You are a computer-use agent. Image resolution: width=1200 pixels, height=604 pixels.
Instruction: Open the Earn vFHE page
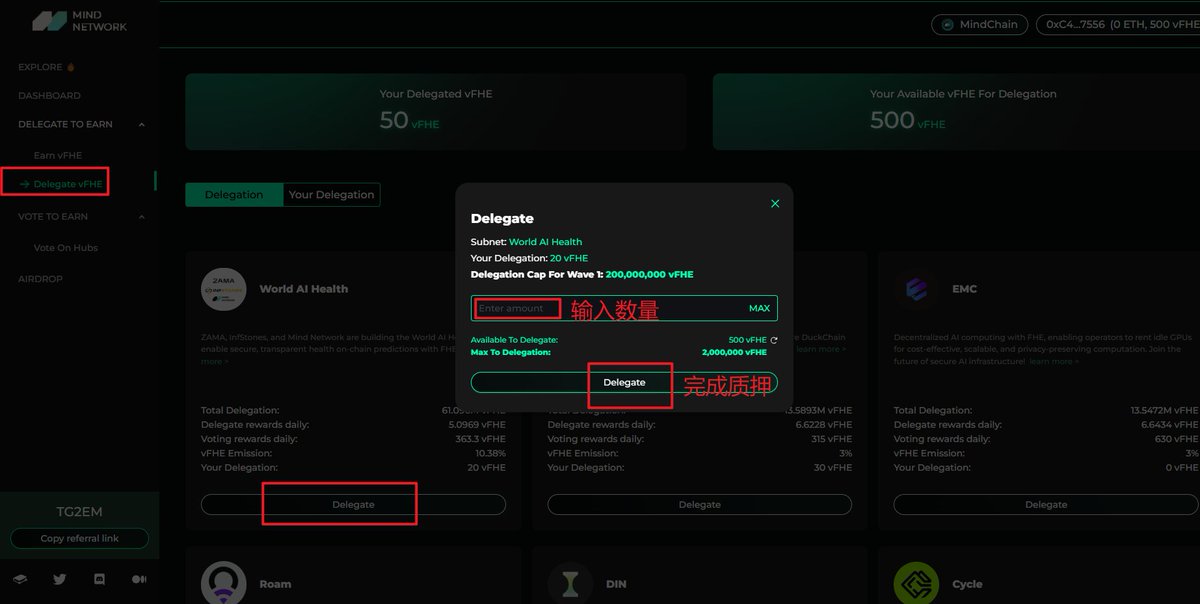58,155
